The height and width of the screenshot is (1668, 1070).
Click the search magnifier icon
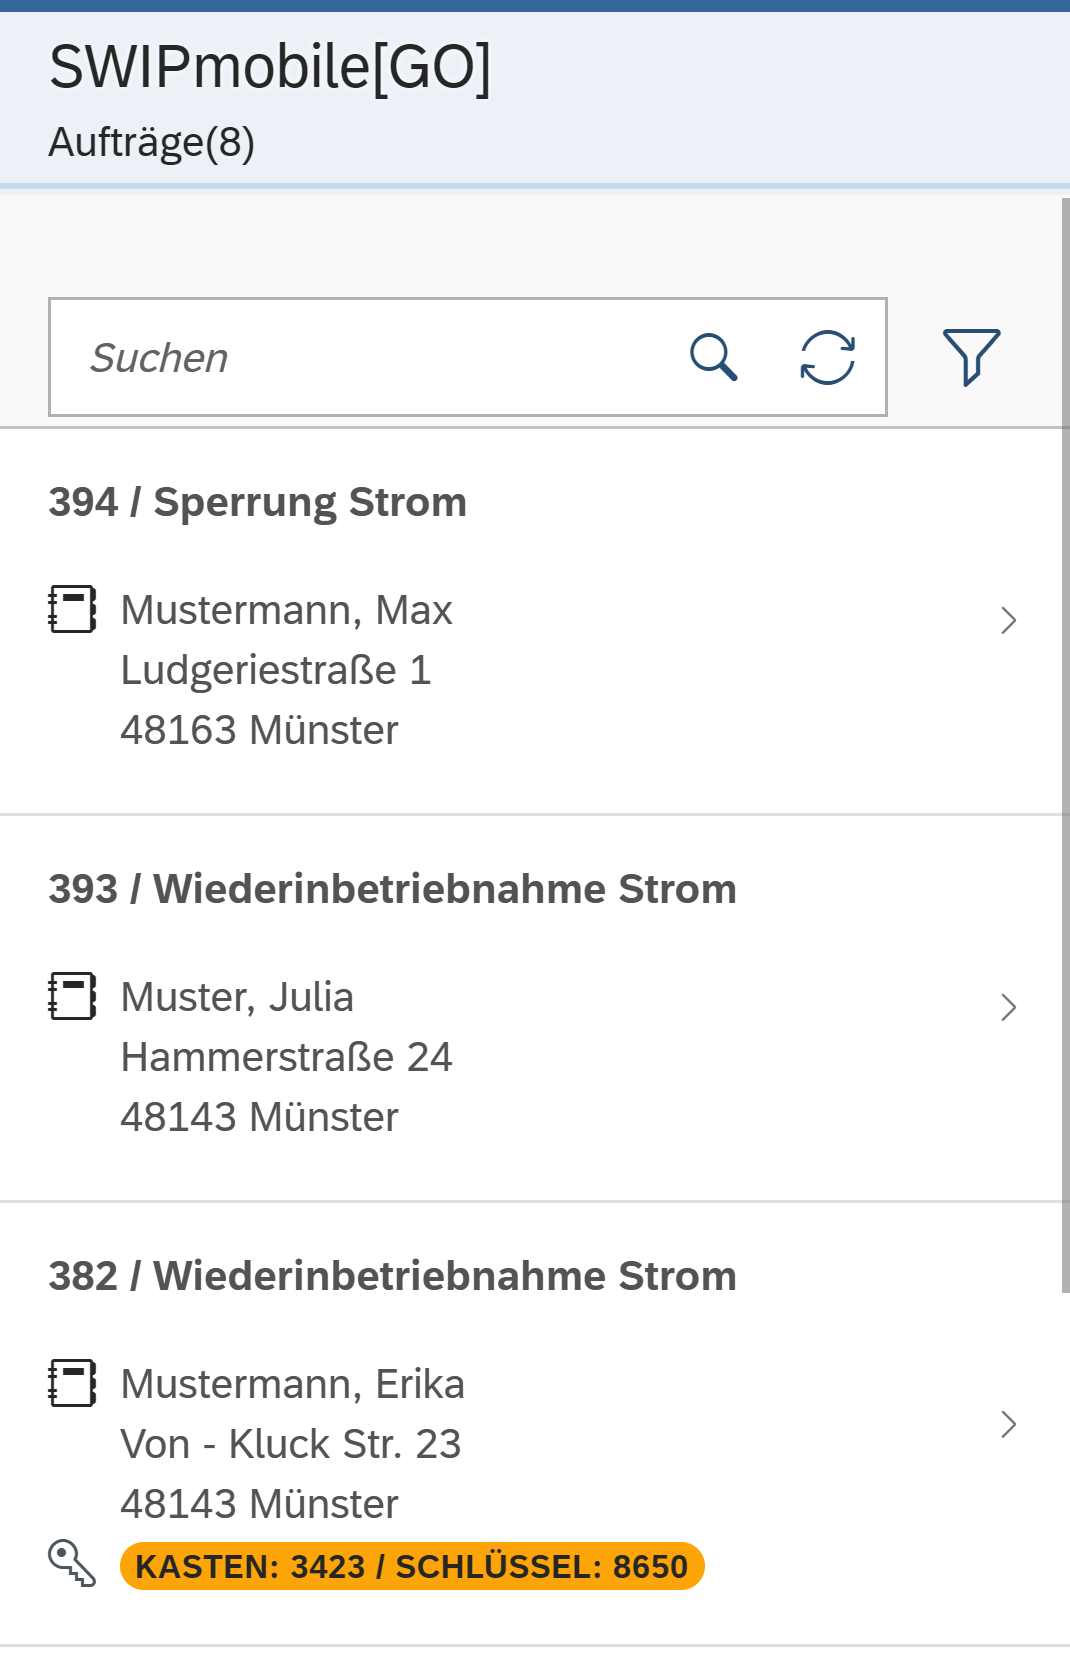click(x=713, y=357)
